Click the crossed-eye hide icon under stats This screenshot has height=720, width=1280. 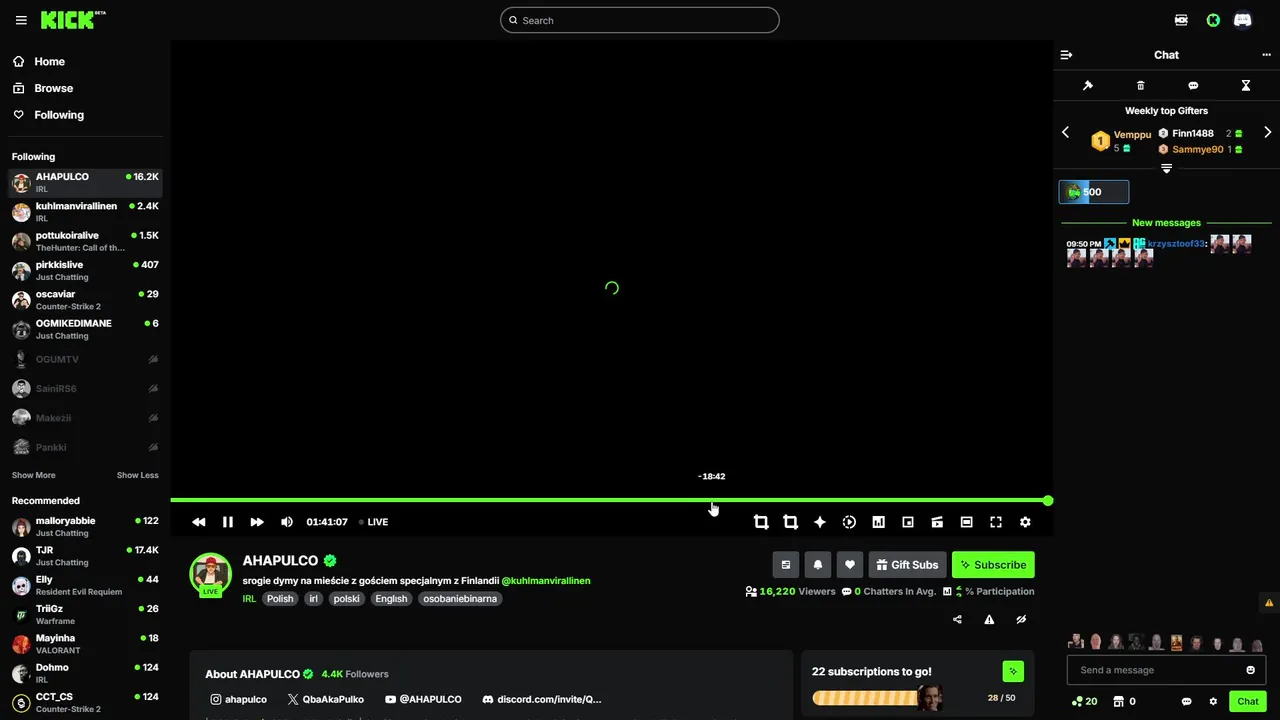pyautogui.click(x=1021, y=620)
